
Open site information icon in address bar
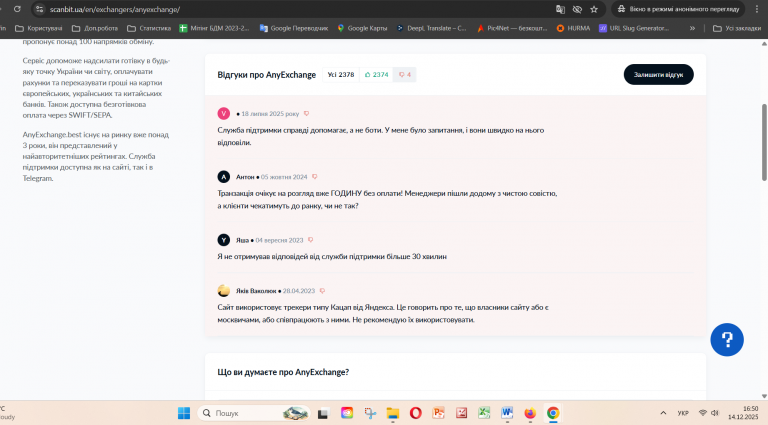[40, 9]
